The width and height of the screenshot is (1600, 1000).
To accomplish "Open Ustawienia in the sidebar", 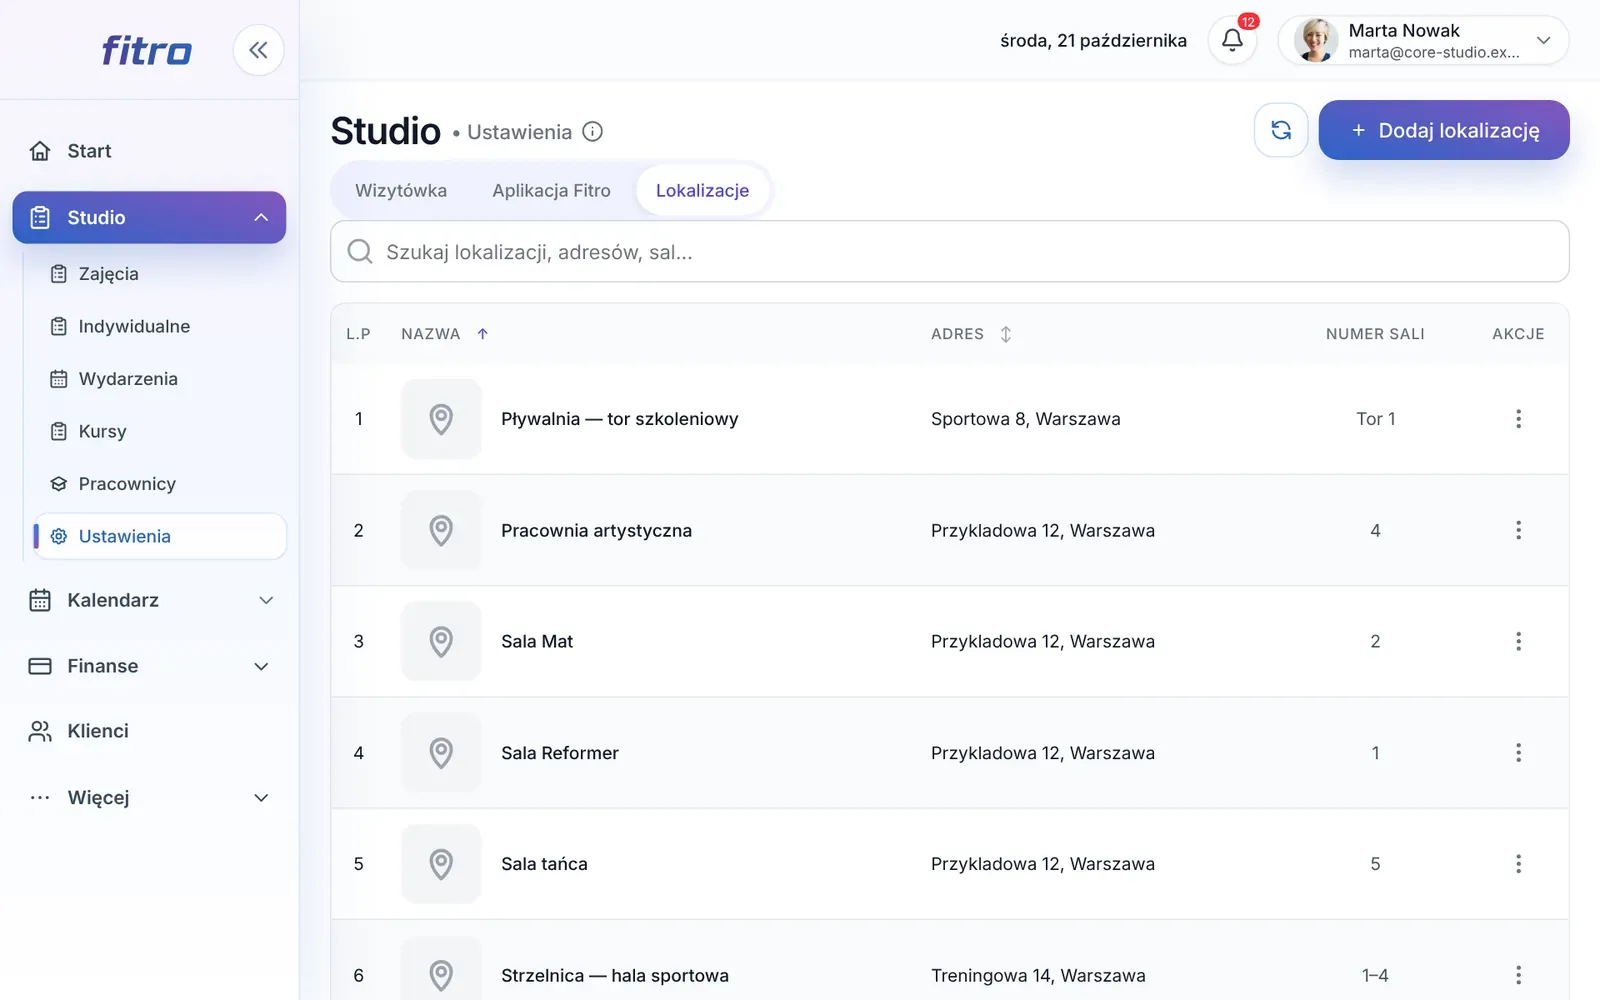I will [160, 536].
